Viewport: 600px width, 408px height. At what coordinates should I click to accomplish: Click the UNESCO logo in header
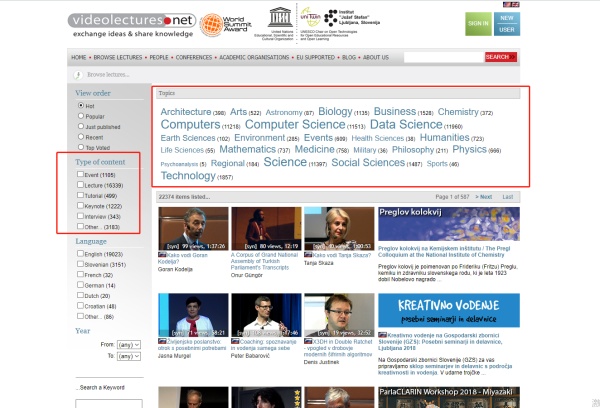click(275, 17)
